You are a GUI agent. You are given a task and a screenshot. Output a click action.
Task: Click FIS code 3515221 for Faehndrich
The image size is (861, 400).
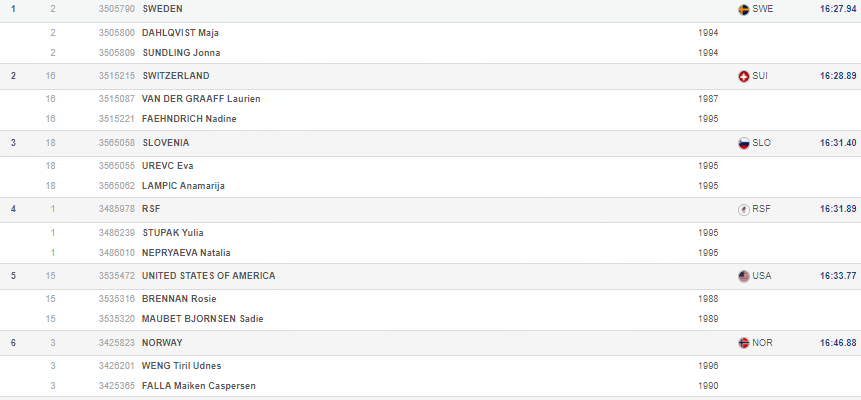(118, 119)
